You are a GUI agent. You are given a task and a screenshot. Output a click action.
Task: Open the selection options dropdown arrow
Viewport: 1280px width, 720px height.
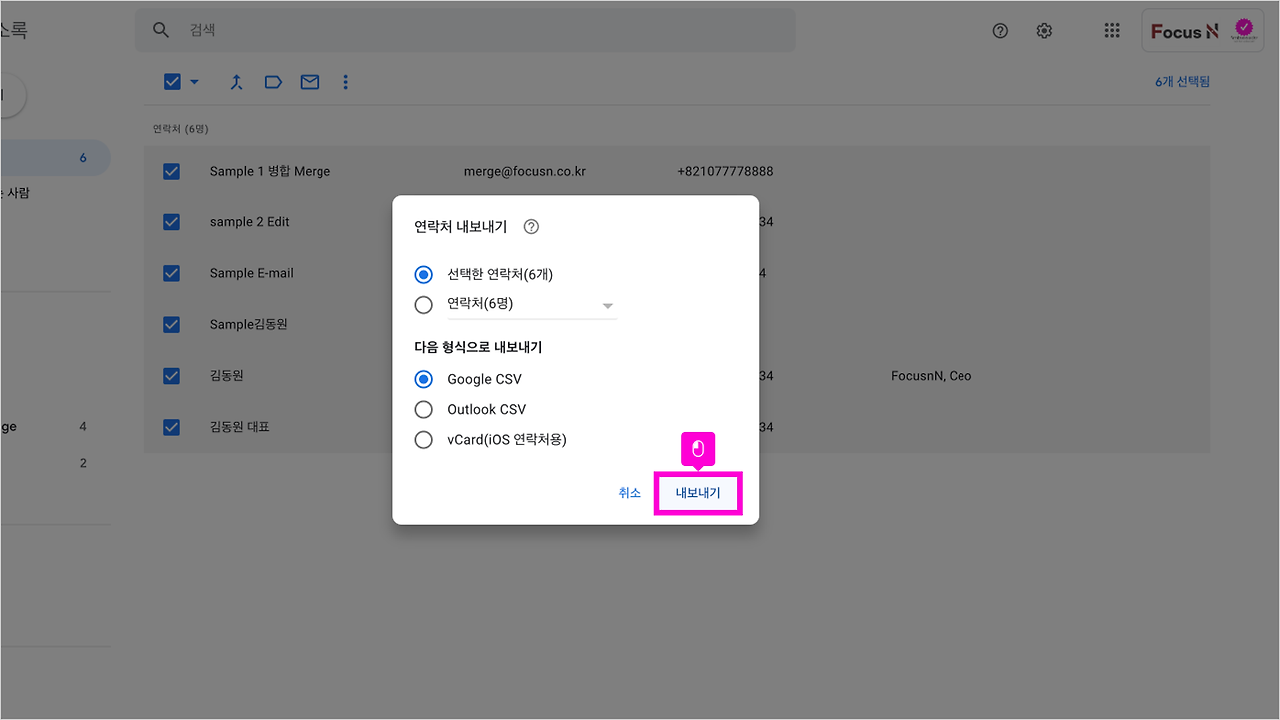(x=193, y=81)
